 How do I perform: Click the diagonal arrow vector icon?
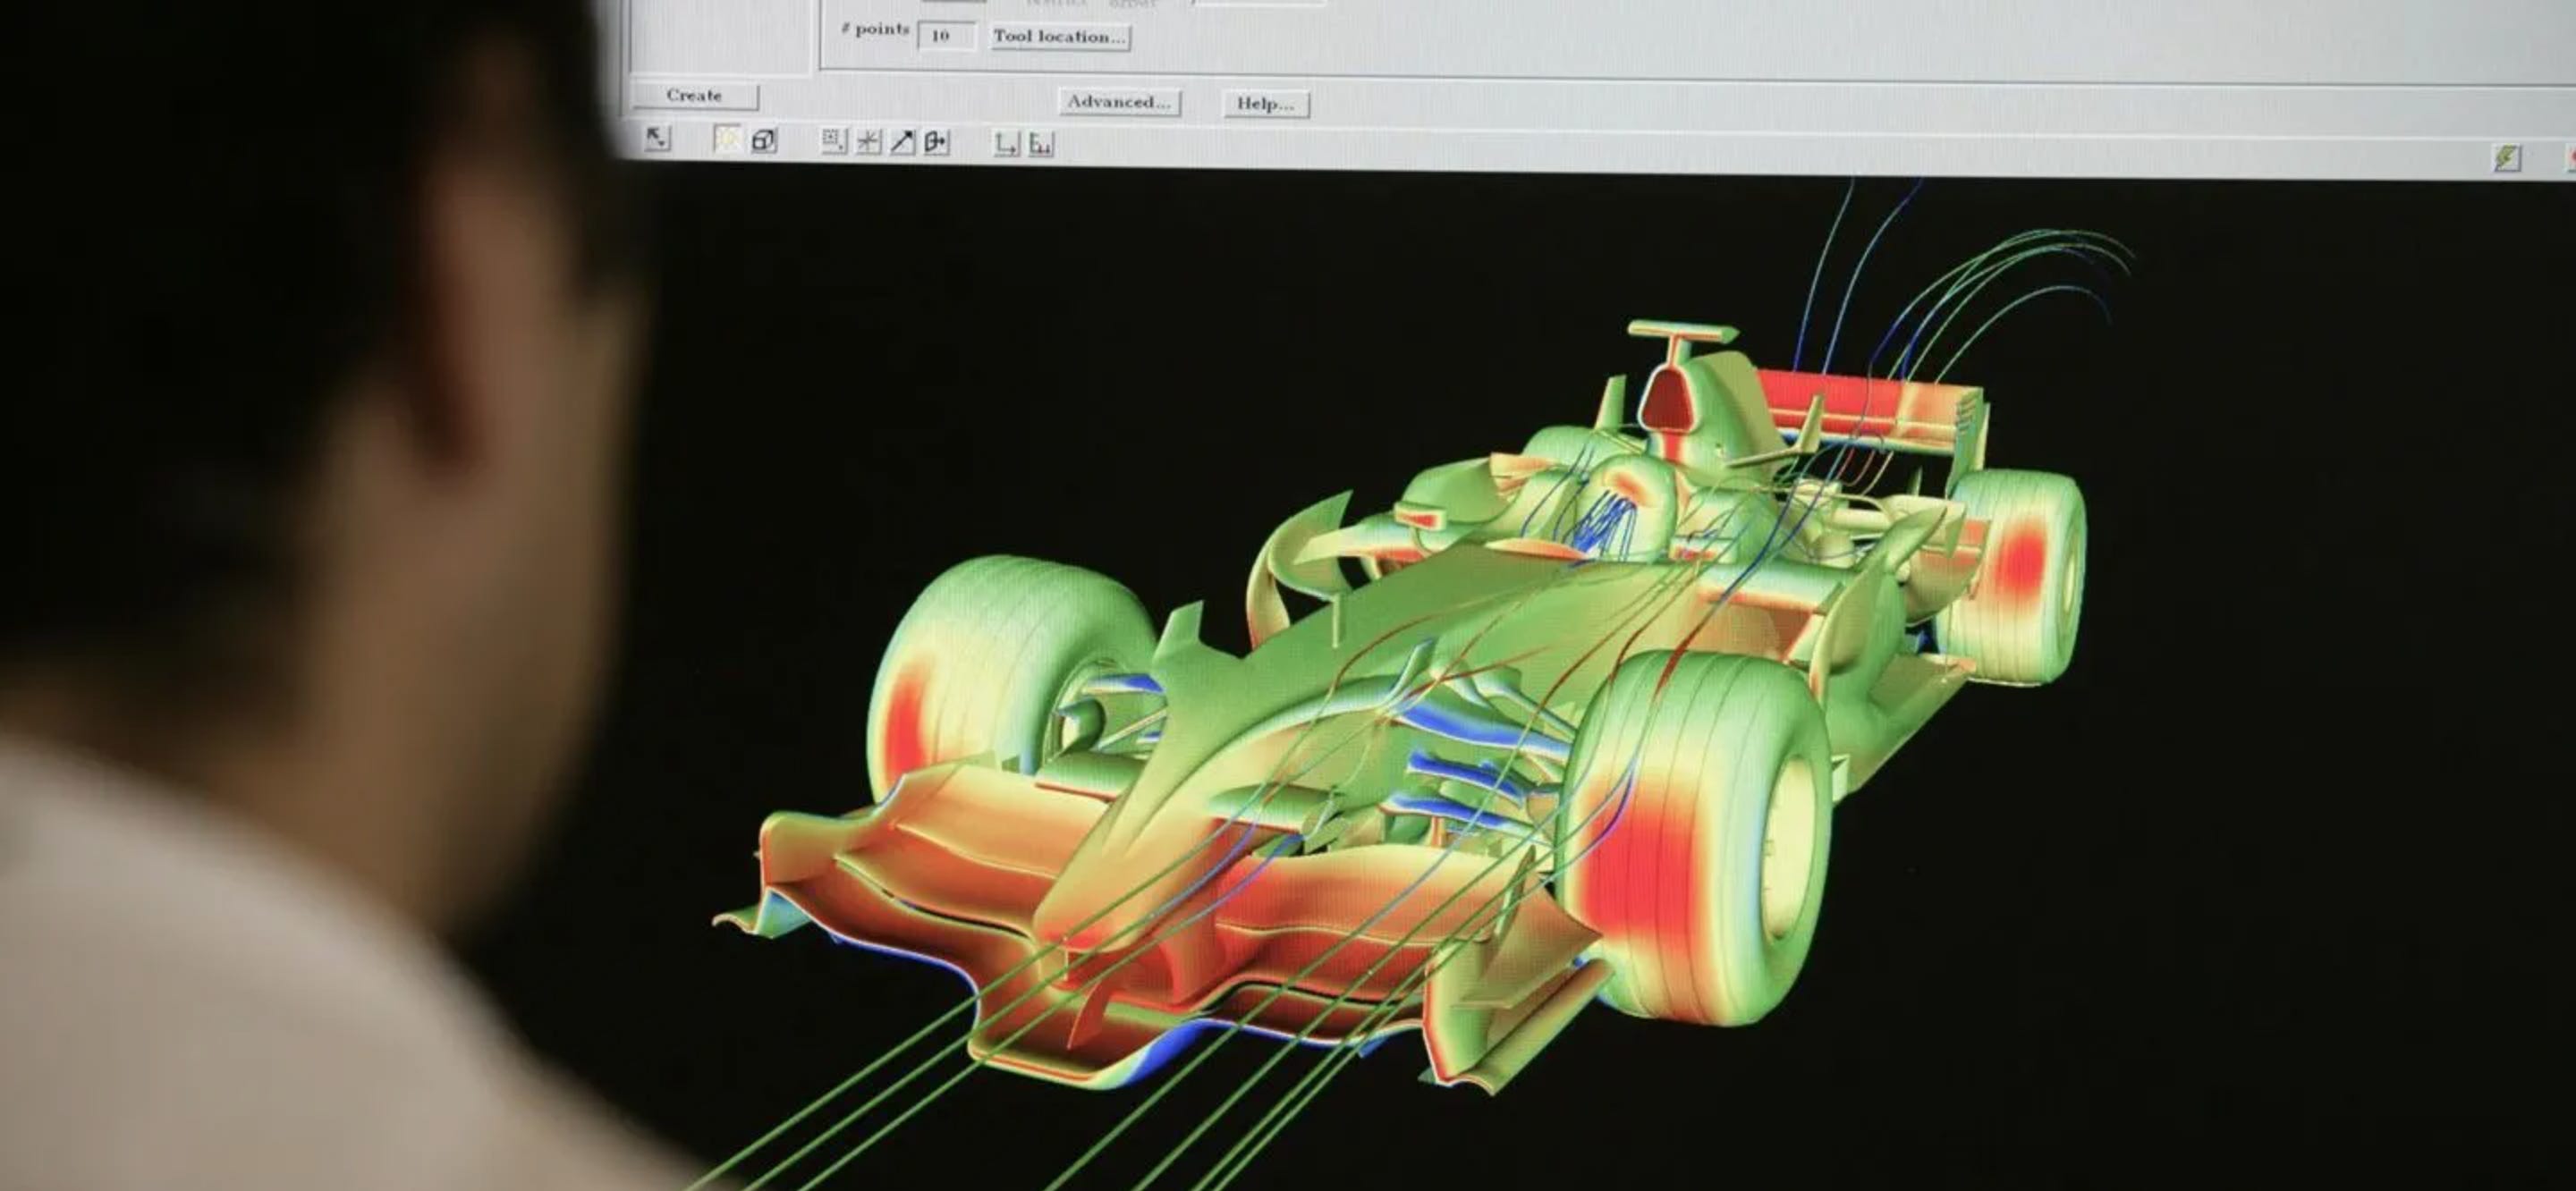pyautogui.click(x=902, y=142)
